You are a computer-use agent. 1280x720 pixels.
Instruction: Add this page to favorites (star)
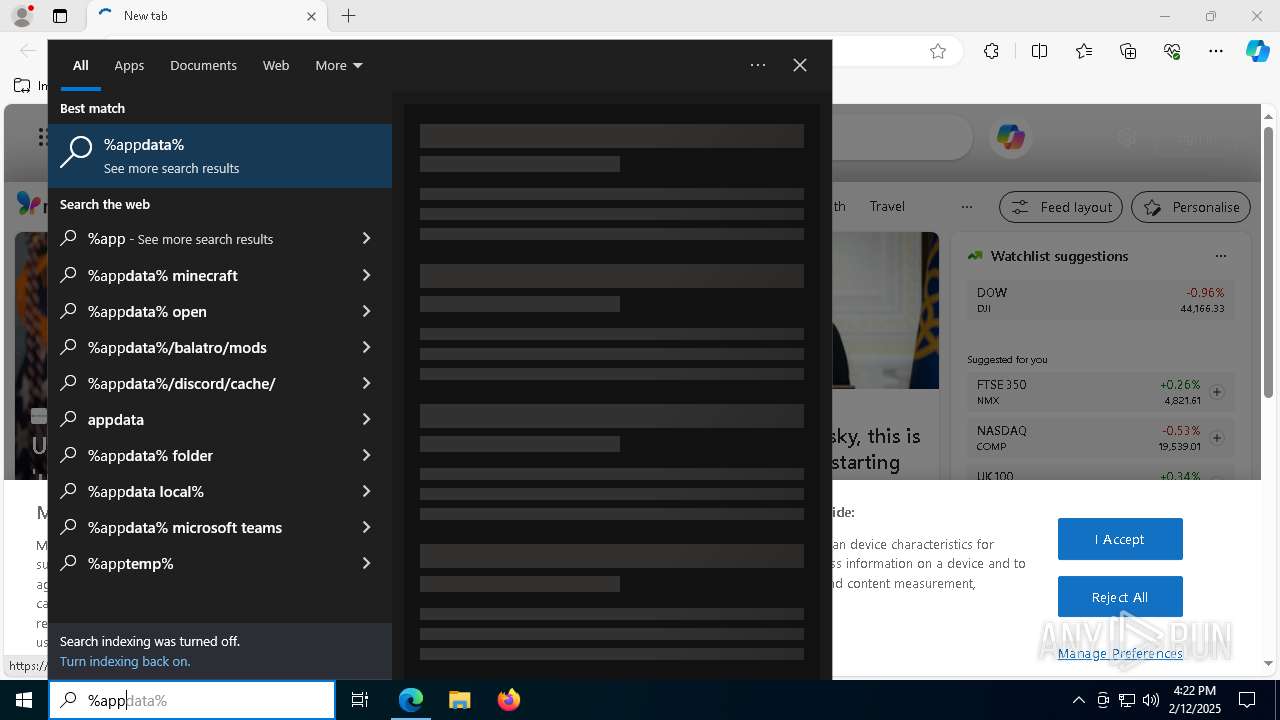click(x=938, y=52)
